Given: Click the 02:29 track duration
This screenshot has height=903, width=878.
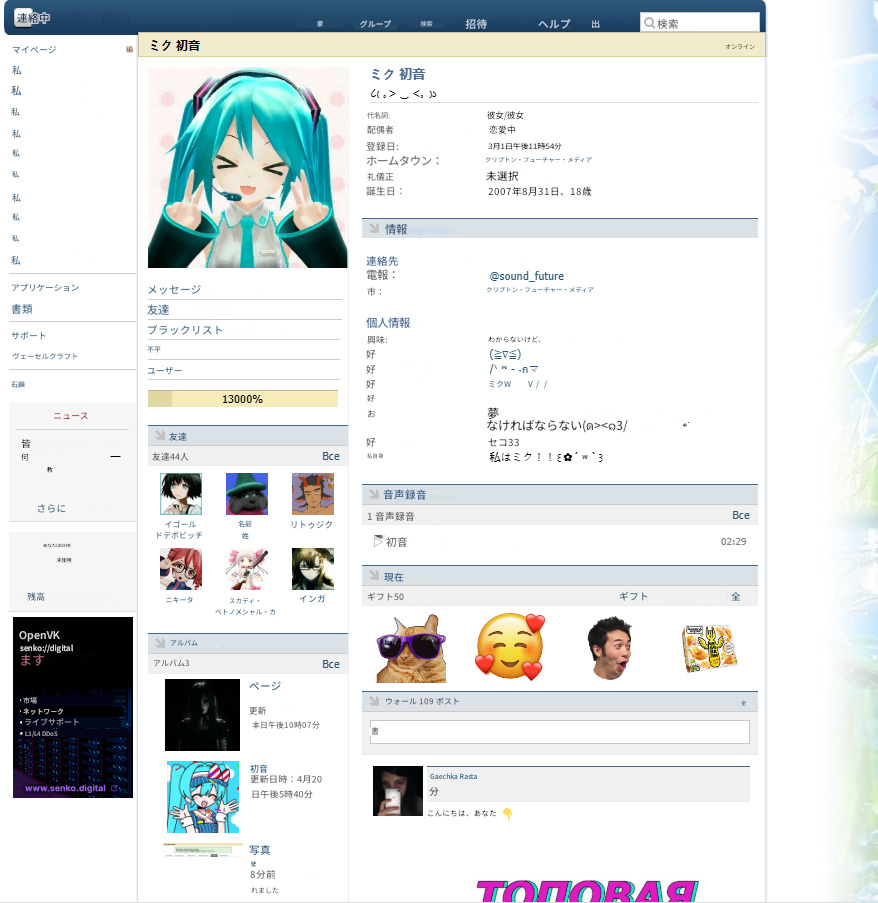Looking at the screenshot, I should coord(733,541).
